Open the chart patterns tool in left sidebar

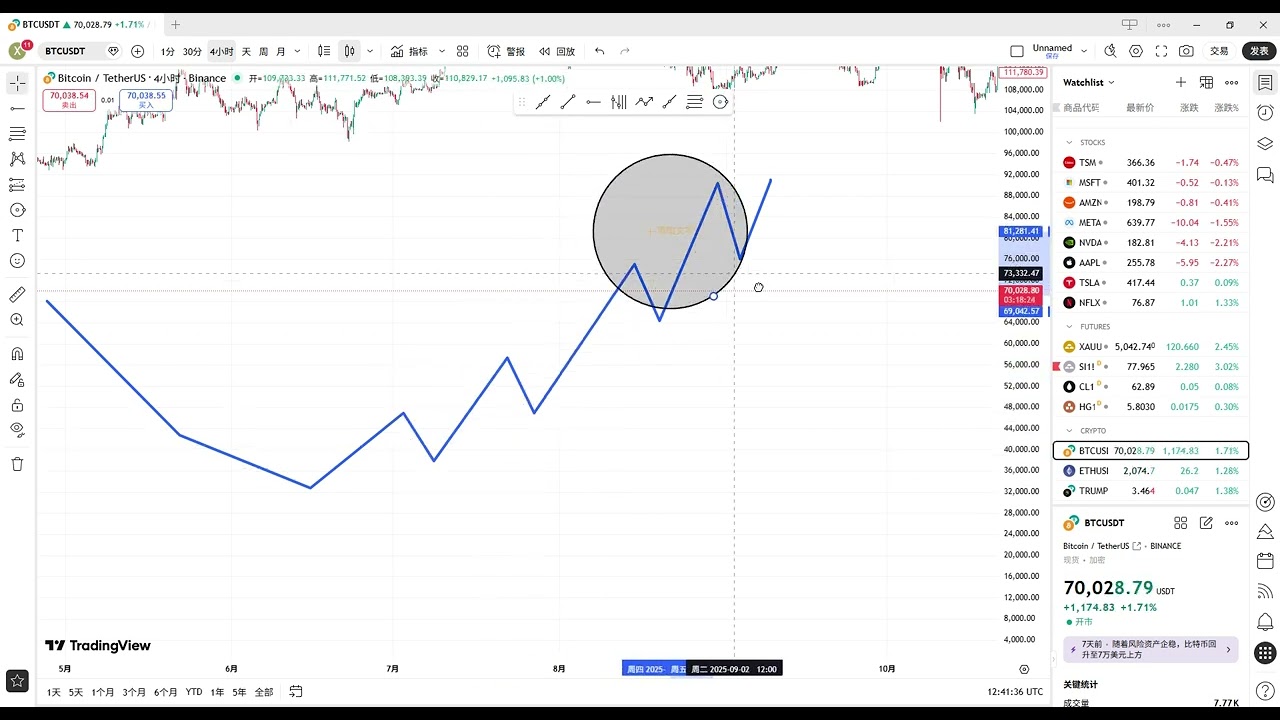coord(17,159)
